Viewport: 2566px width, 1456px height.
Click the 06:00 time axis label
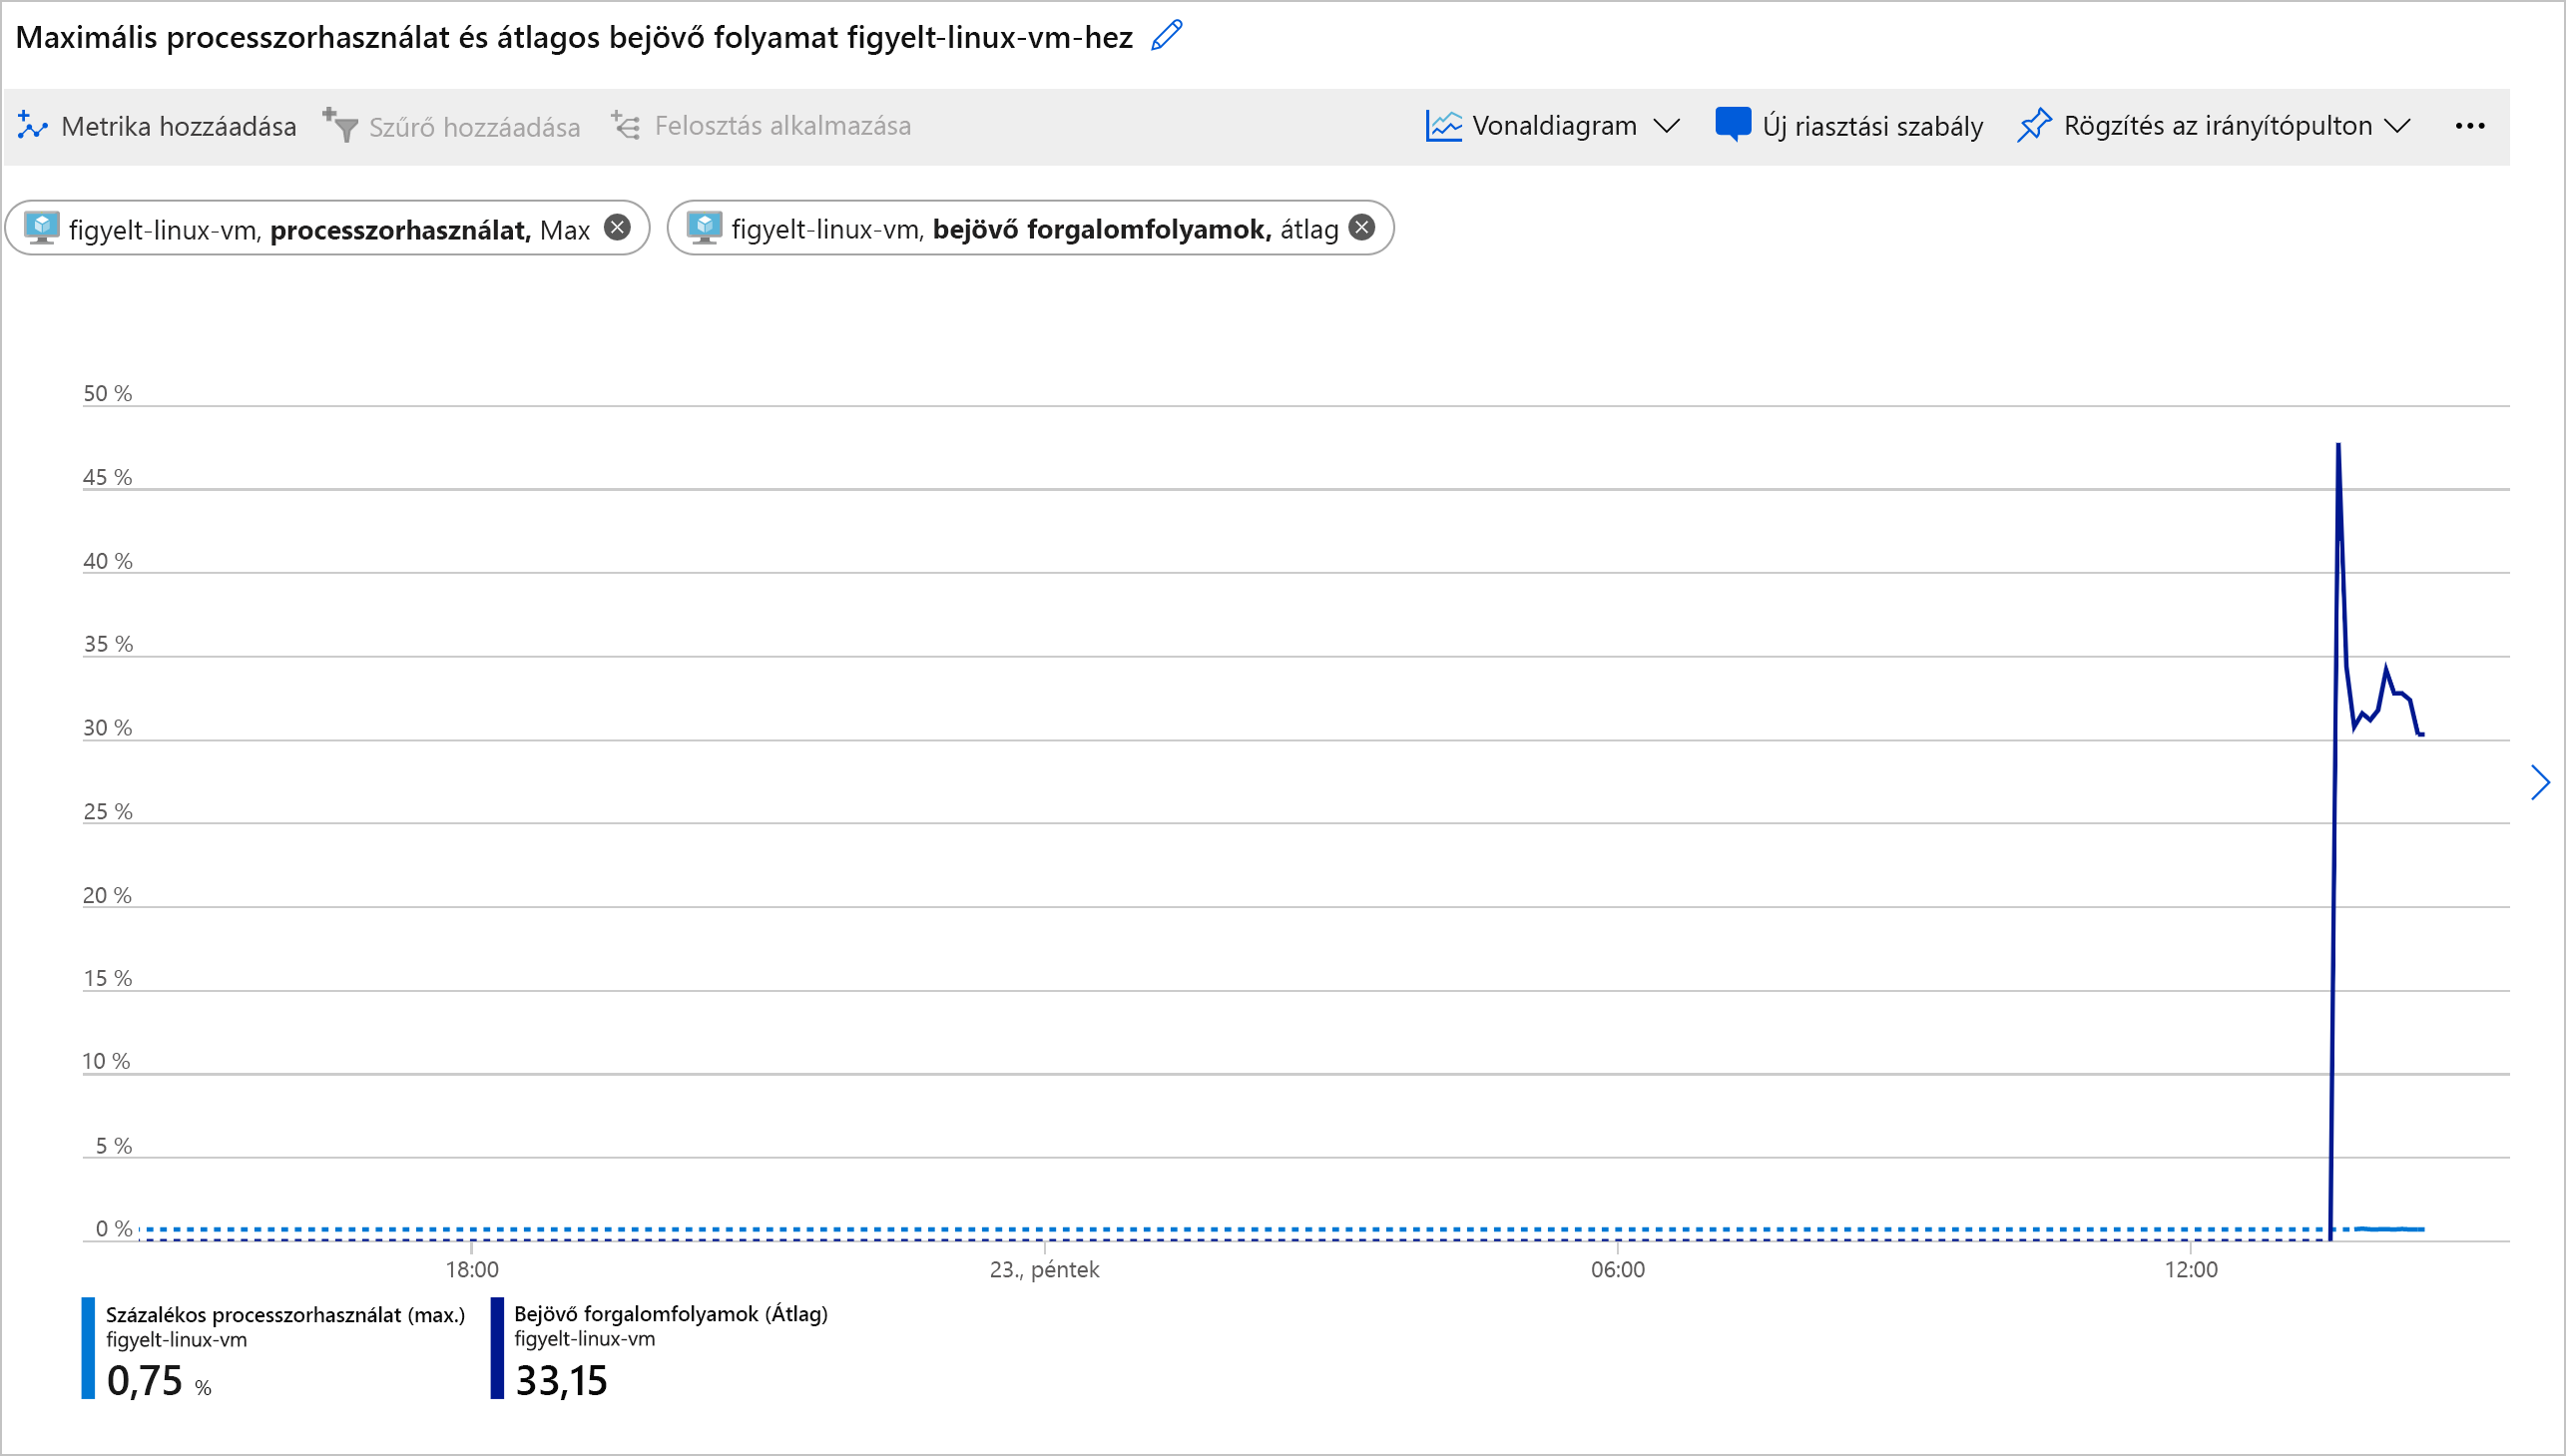click(x=1618, y=1270)
